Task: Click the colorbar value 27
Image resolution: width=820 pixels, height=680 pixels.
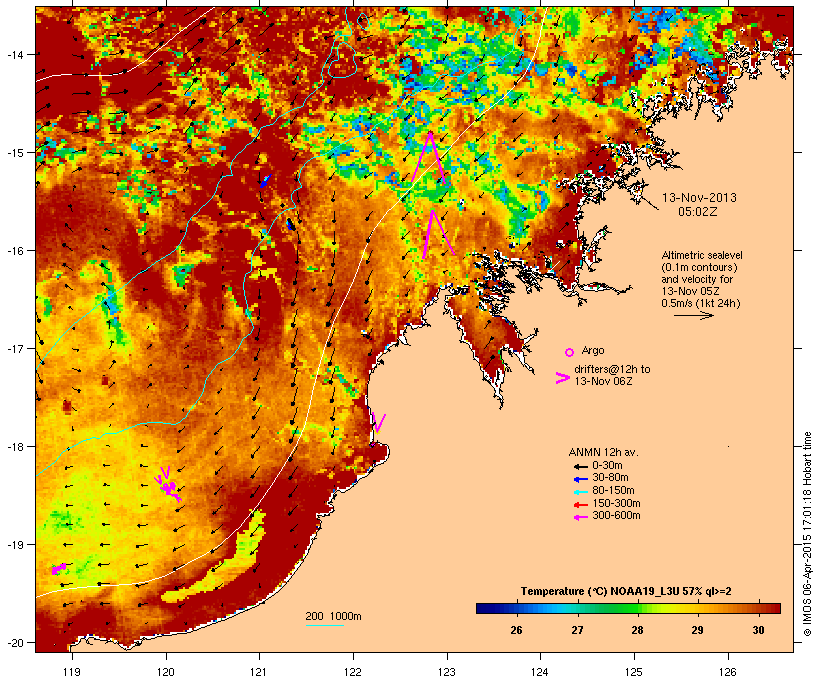Action: point(577,630)
